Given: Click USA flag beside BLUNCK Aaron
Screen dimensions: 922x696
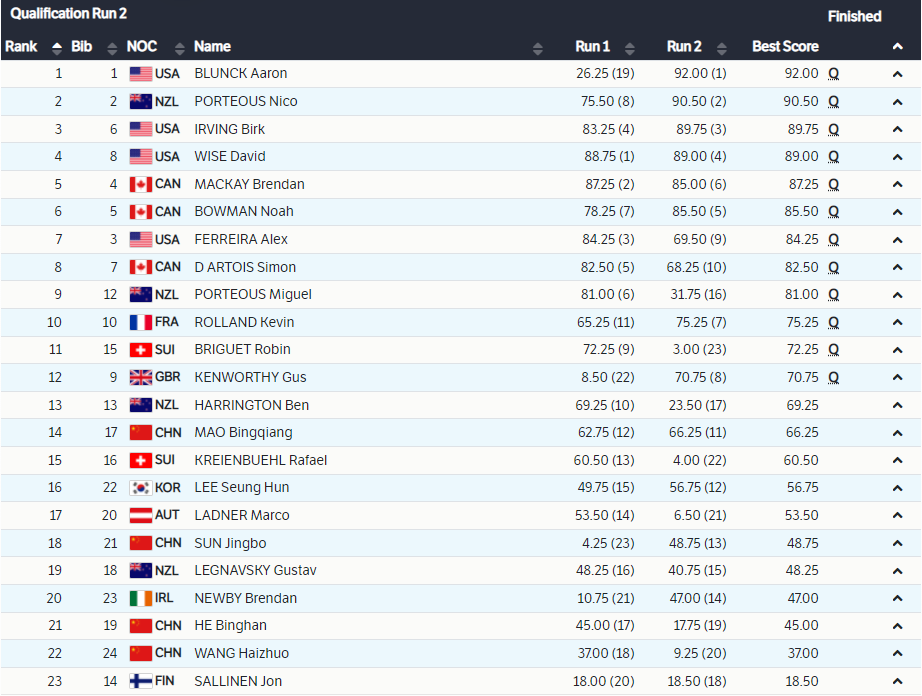Looking at the screenshot, I should (x=140, y=74).
